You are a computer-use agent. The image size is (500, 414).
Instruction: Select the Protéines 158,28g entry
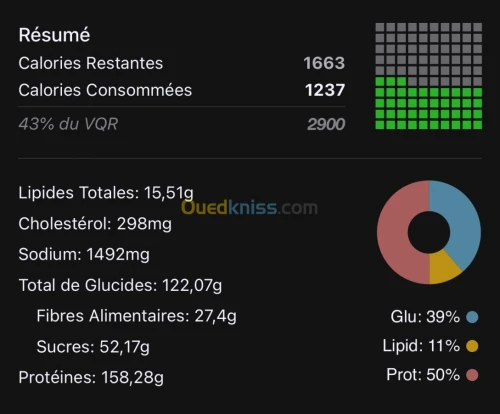coord(91,378)
